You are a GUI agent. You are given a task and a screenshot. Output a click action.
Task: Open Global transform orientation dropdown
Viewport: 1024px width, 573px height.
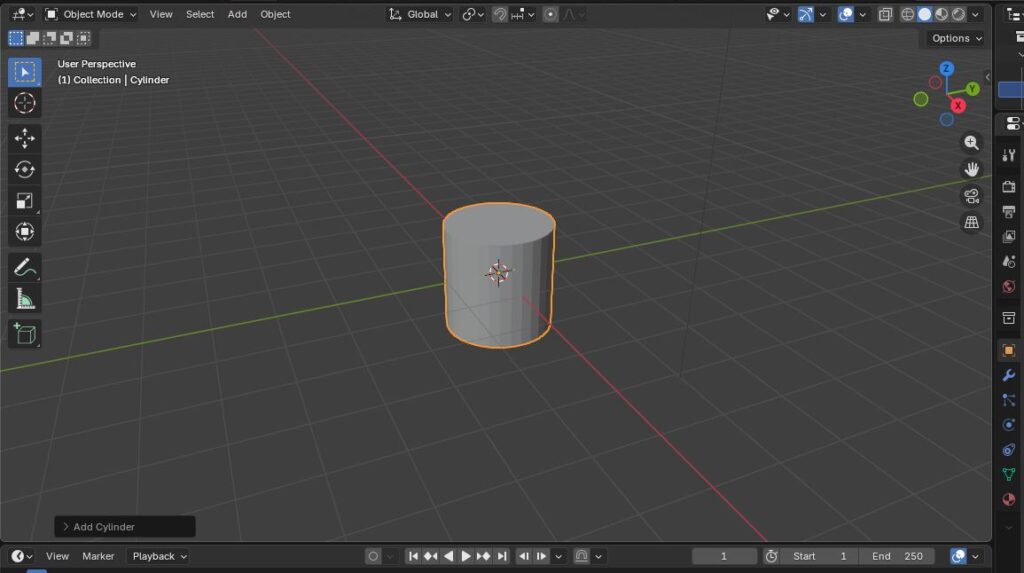tap(421, 14)
